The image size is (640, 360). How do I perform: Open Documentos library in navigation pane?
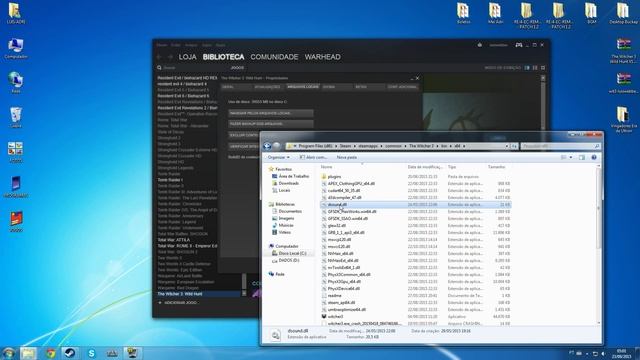pos(290,211)
